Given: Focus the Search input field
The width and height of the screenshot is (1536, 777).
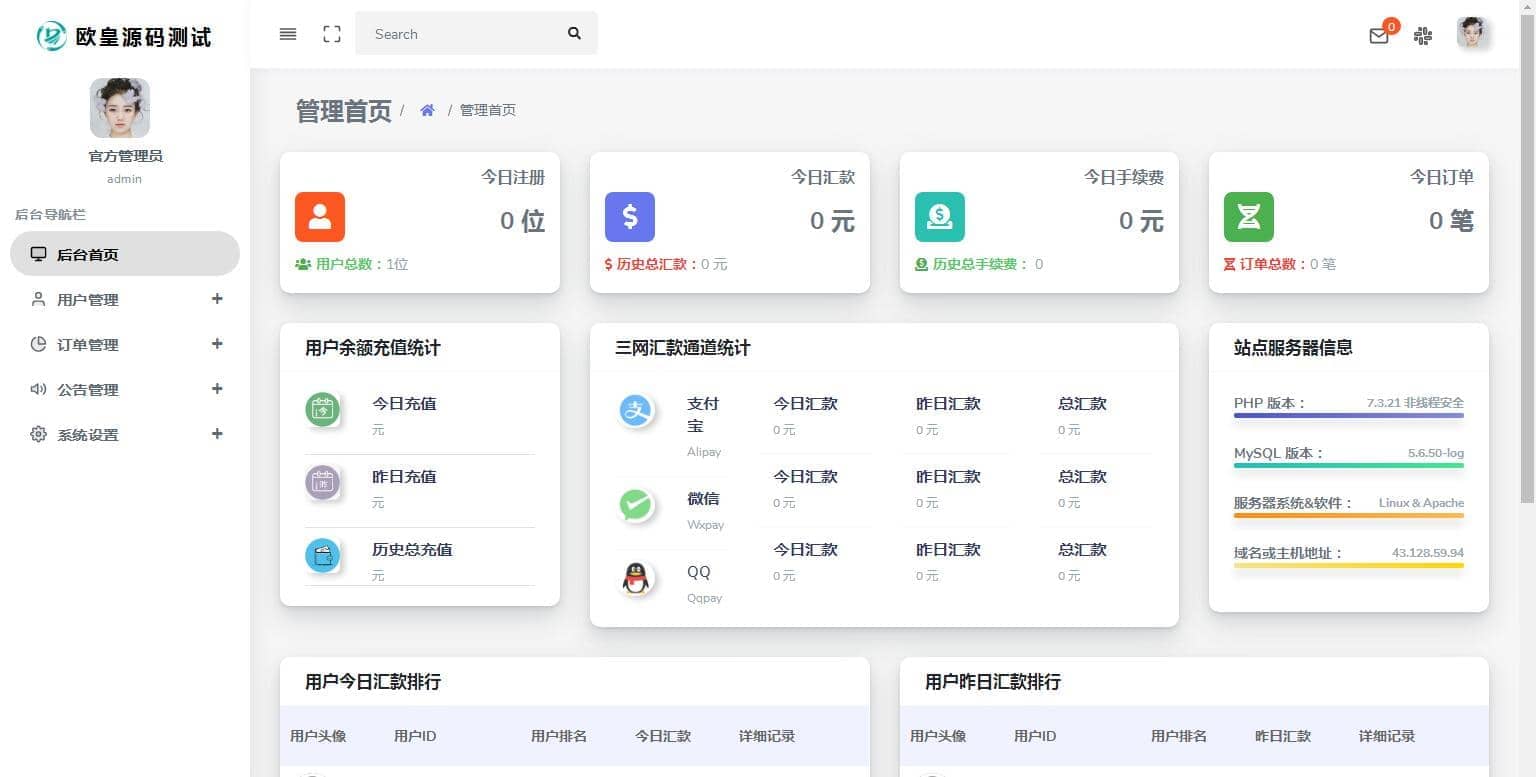Looking at the screenshot, I should (x=460, y=34).
